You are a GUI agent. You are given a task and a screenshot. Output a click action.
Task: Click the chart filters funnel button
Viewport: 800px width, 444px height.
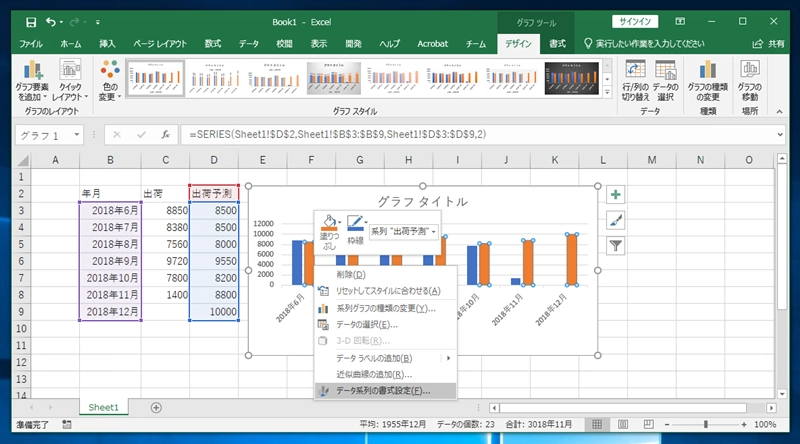coord(616,246)
